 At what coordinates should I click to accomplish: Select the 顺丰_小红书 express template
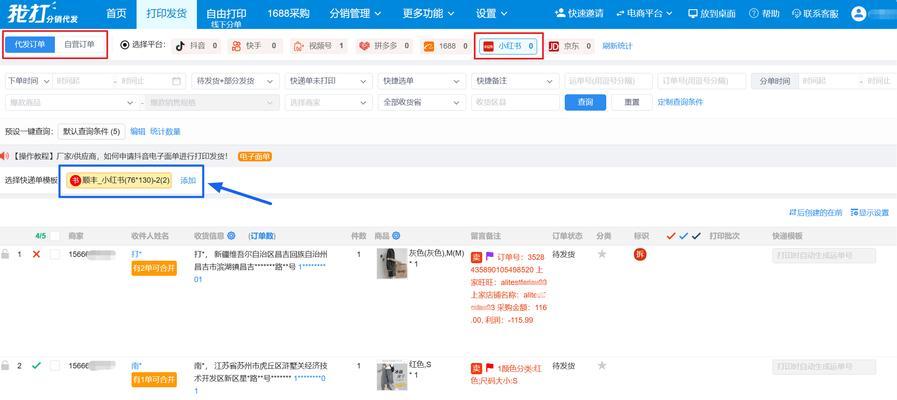point(119,180)
